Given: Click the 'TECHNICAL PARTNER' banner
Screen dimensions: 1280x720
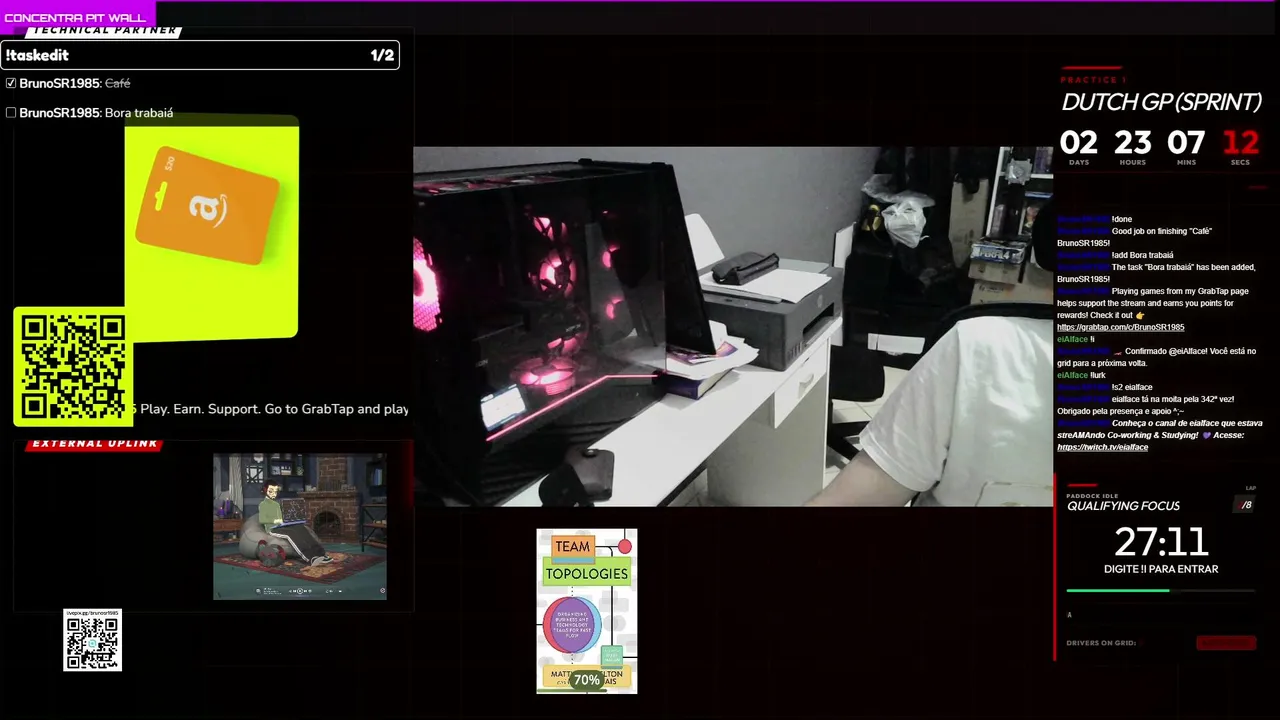Looking at the screenshot, I should point(104,31).
